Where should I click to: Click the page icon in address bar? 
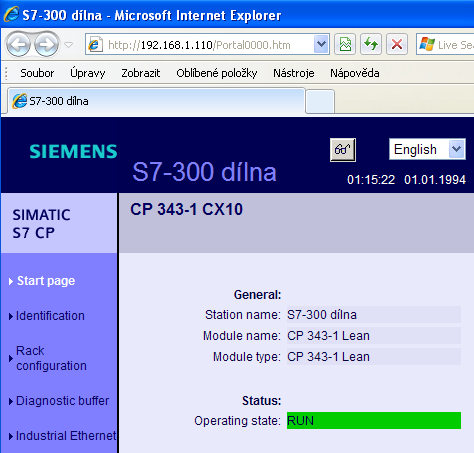pos(95,44)
